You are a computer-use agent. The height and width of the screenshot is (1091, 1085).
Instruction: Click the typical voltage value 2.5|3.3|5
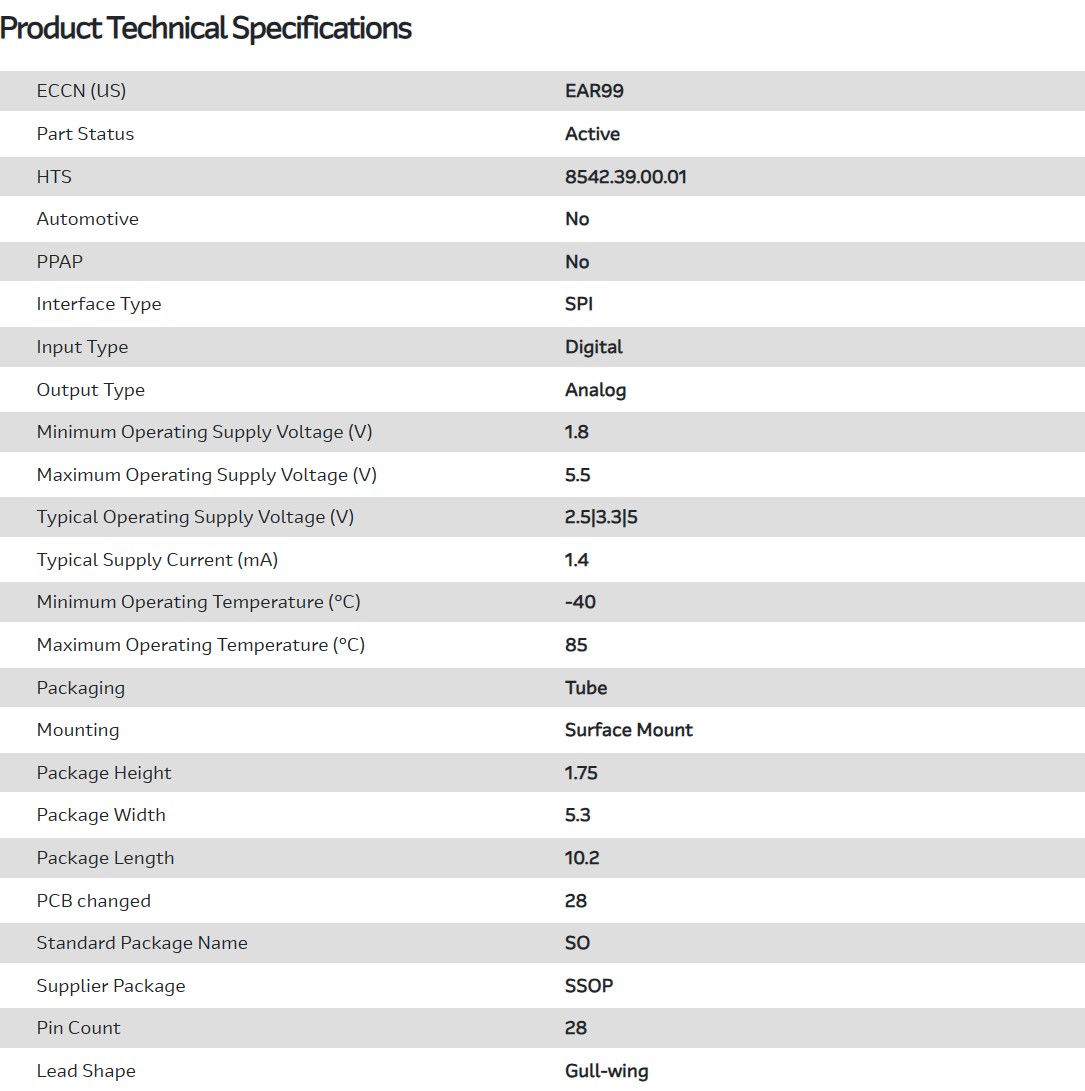[601, 517]
